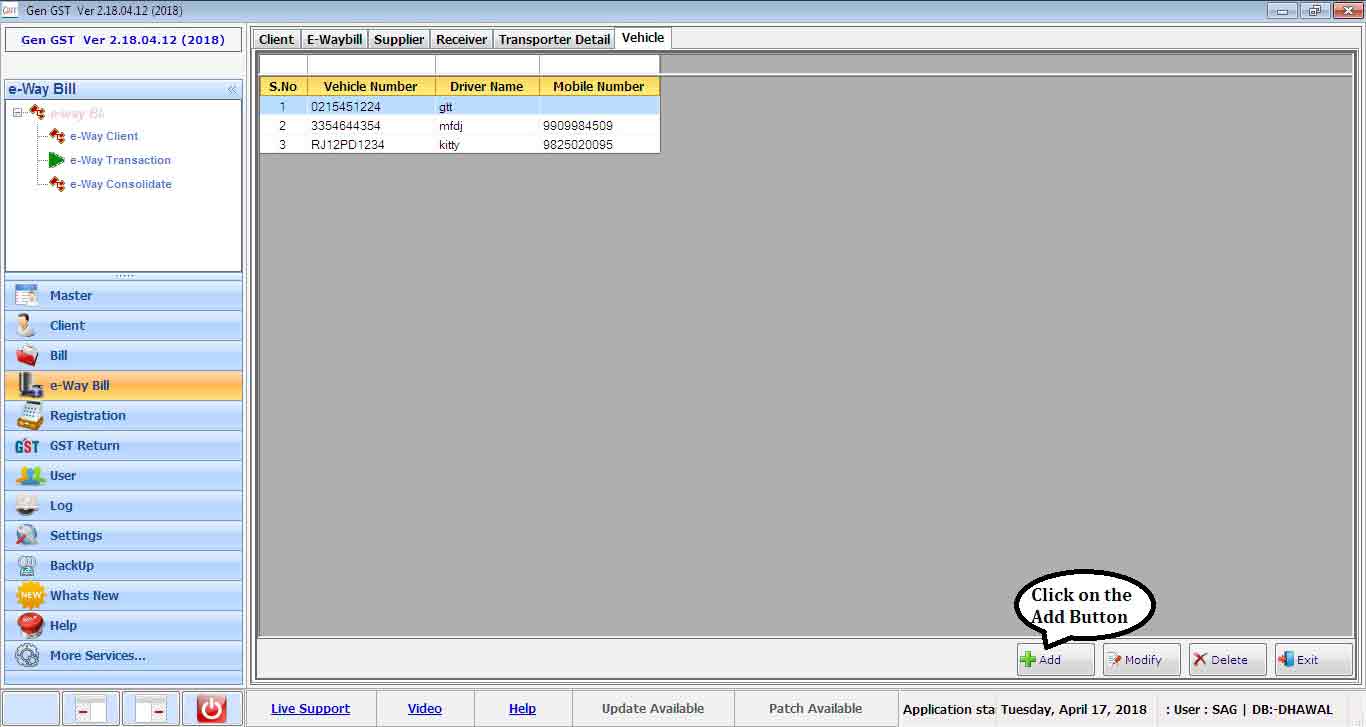Collapse the e-Way Bill panel with chevrons

click(x=232, y=89)
